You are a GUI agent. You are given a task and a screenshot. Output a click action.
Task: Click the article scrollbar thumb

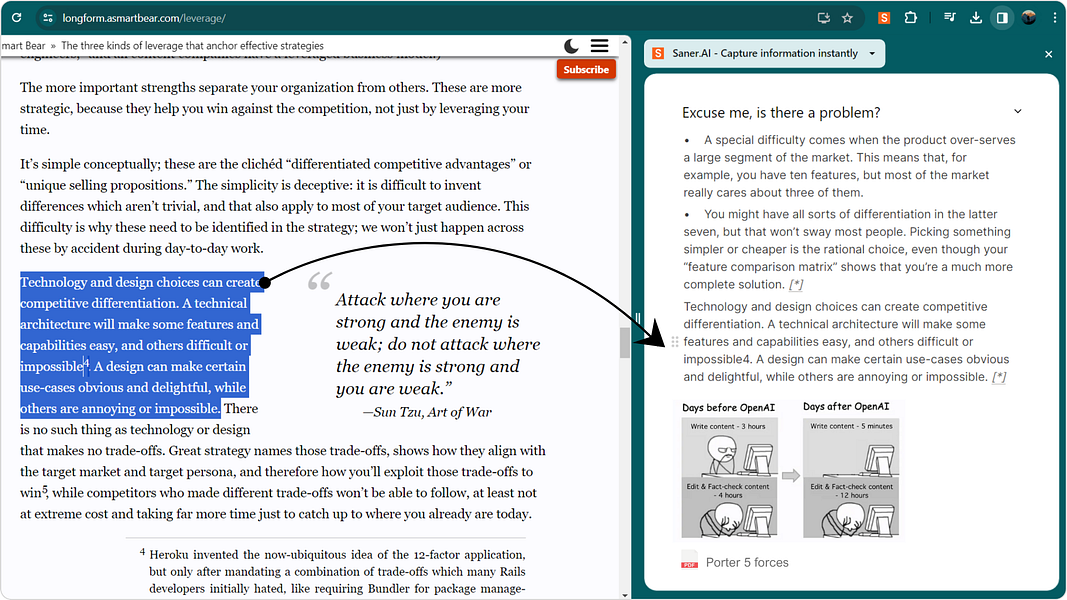tap(625, 343)
